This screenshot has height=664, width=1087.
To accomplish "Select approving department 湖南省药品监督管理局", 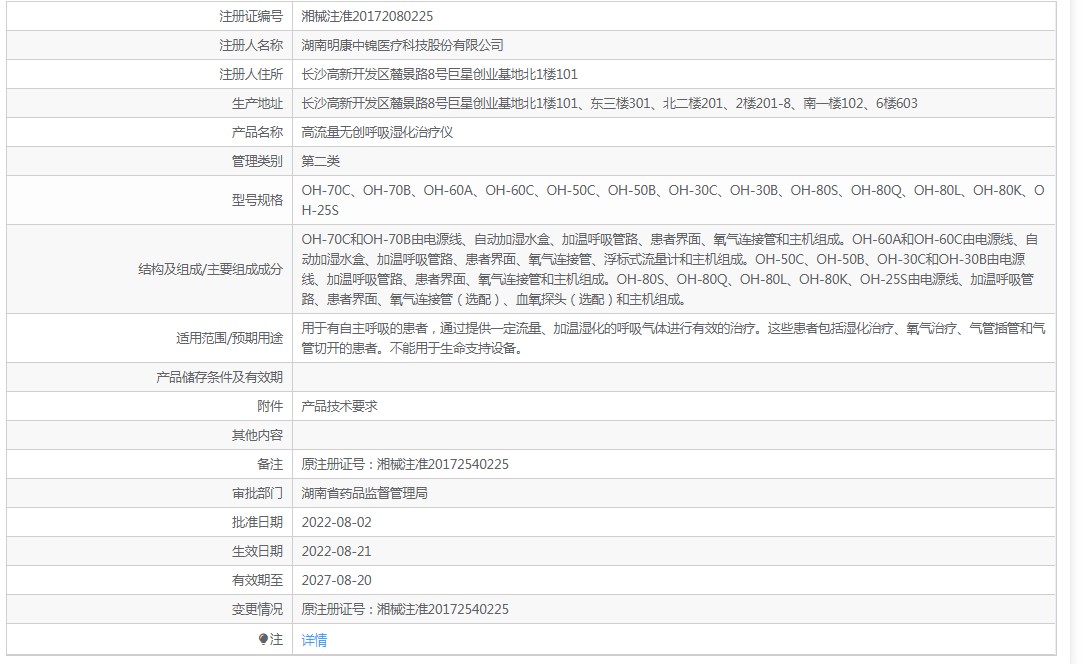I will click(x=364, y=493).
